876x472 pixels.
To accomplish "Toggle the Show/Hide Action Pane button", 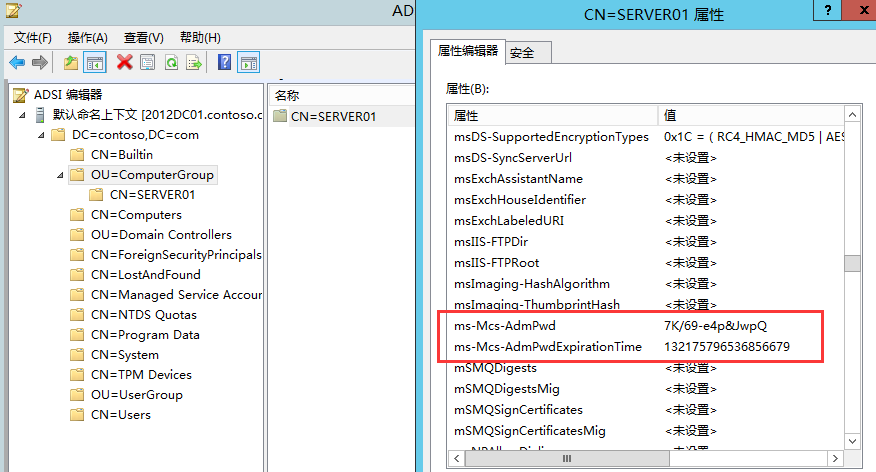I will click(x=249, y=63).
